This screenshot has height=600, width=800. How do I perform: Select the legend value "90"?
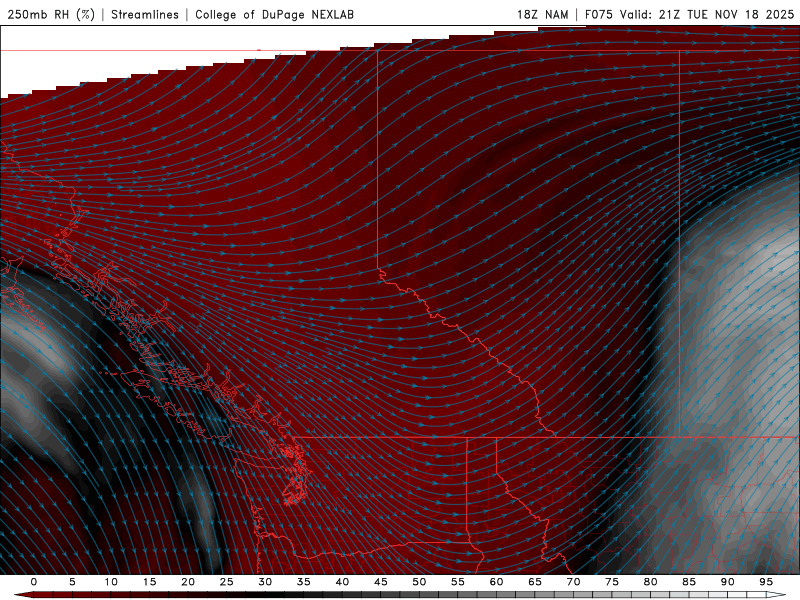click(727, 582)
